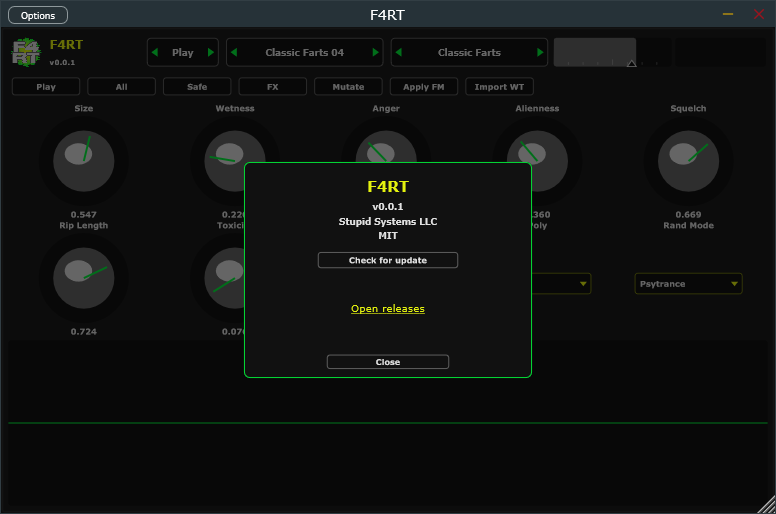Adjust the Toxicity knob showing 0.07

224,278
